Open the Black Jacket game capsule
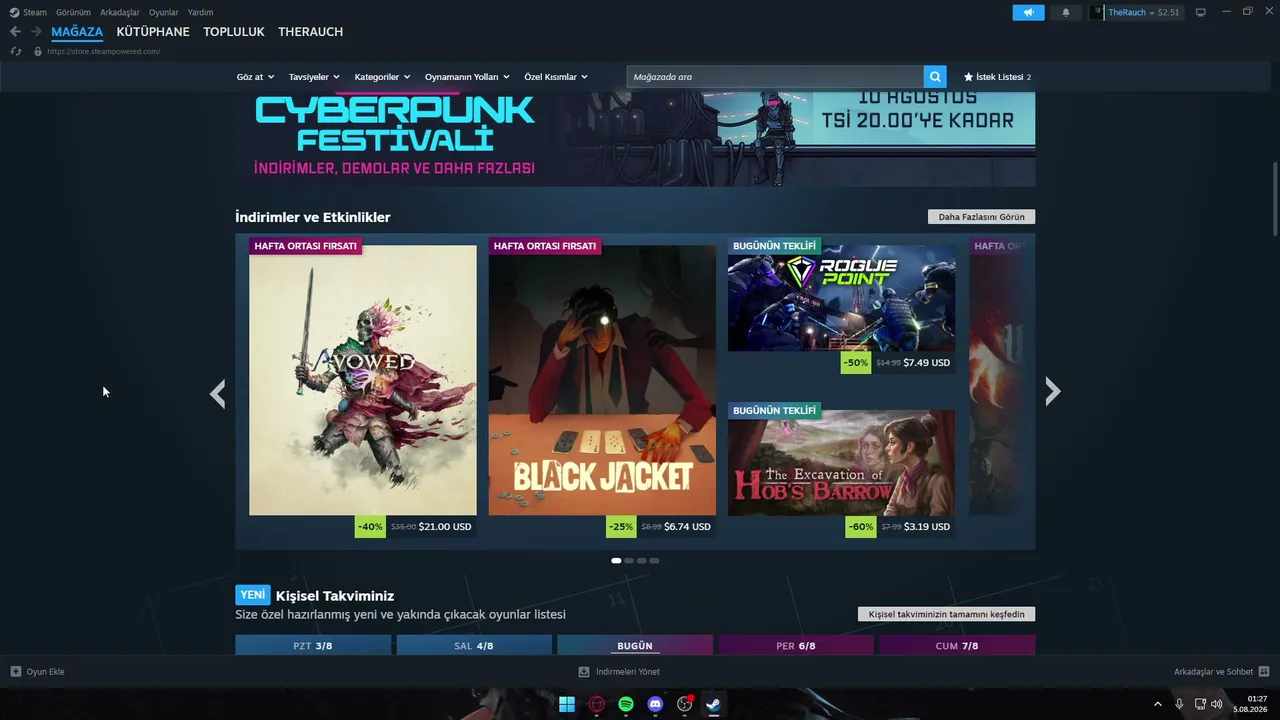Viewport: 1280px width, 720px height. 602,380
